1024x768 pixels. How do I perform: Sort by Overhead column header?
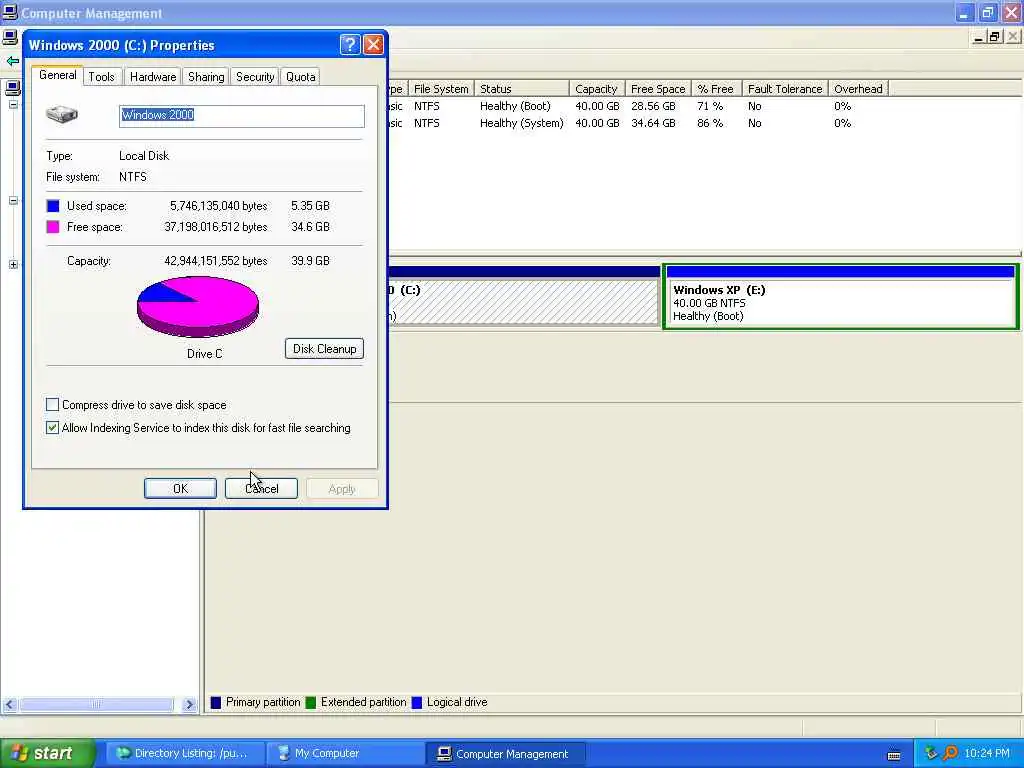(x=858, y=89)
